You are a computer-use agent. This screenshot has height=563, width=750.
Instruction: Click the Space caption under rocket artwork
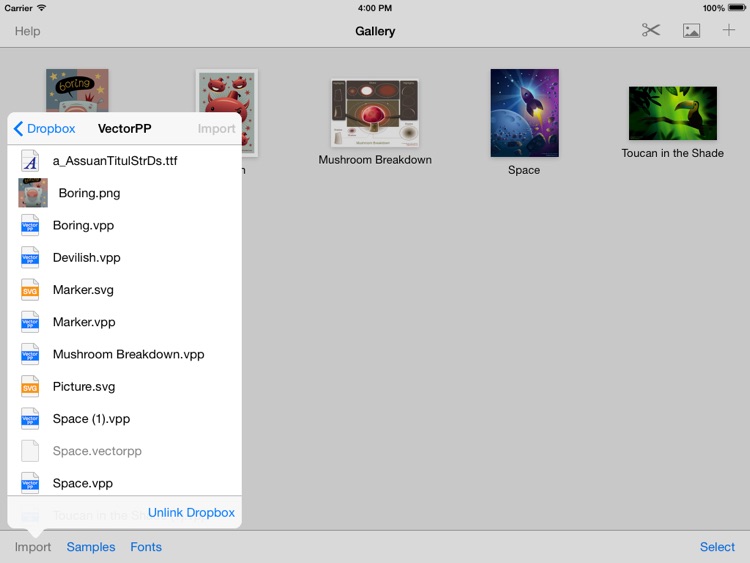[x=524, y=170]
